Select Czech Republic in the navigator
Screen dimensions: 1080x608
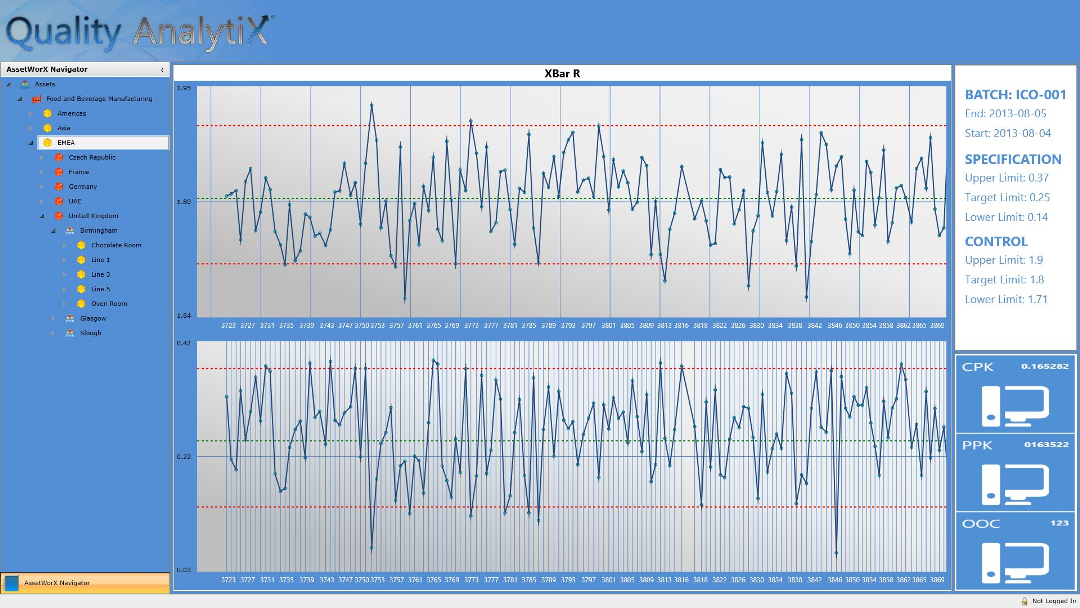92,158
